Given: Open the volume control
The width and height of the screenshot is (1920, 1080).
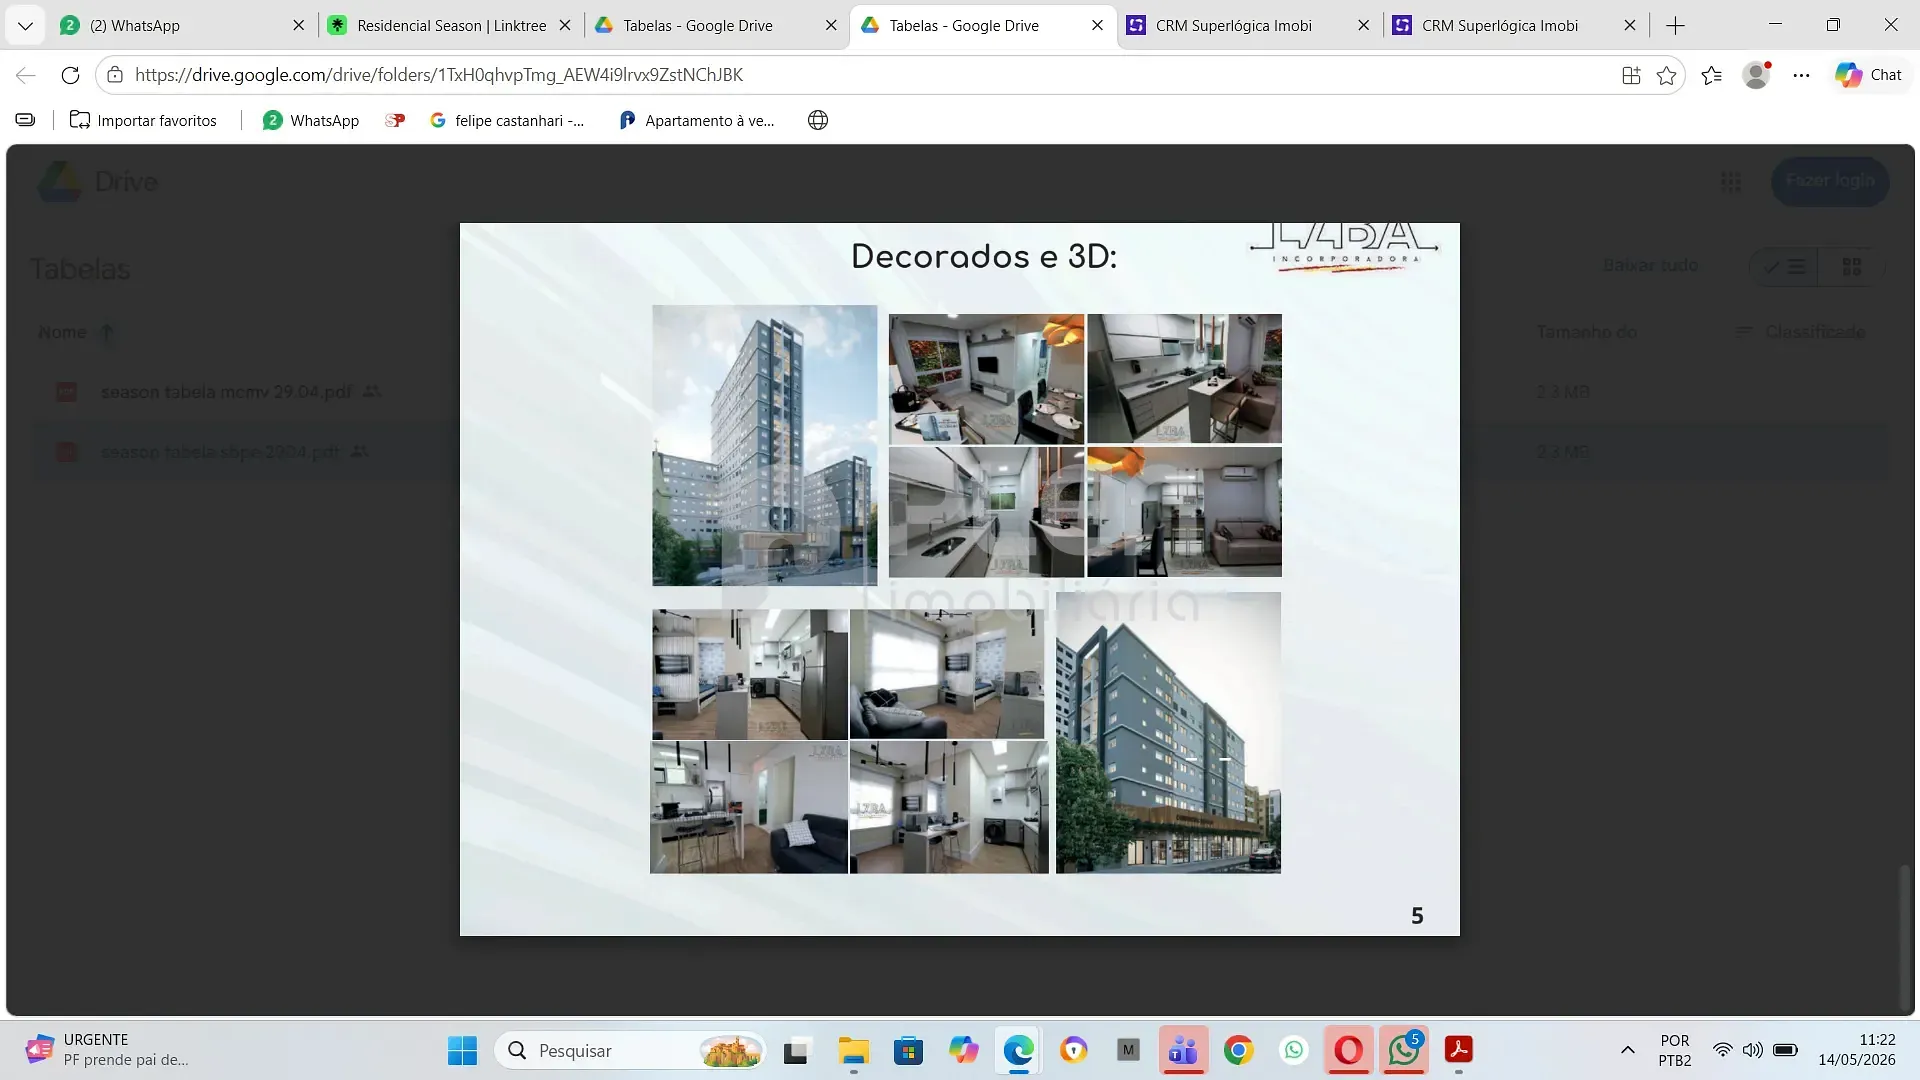Looking at the screenshot, I should [x=1753, y=1051].
